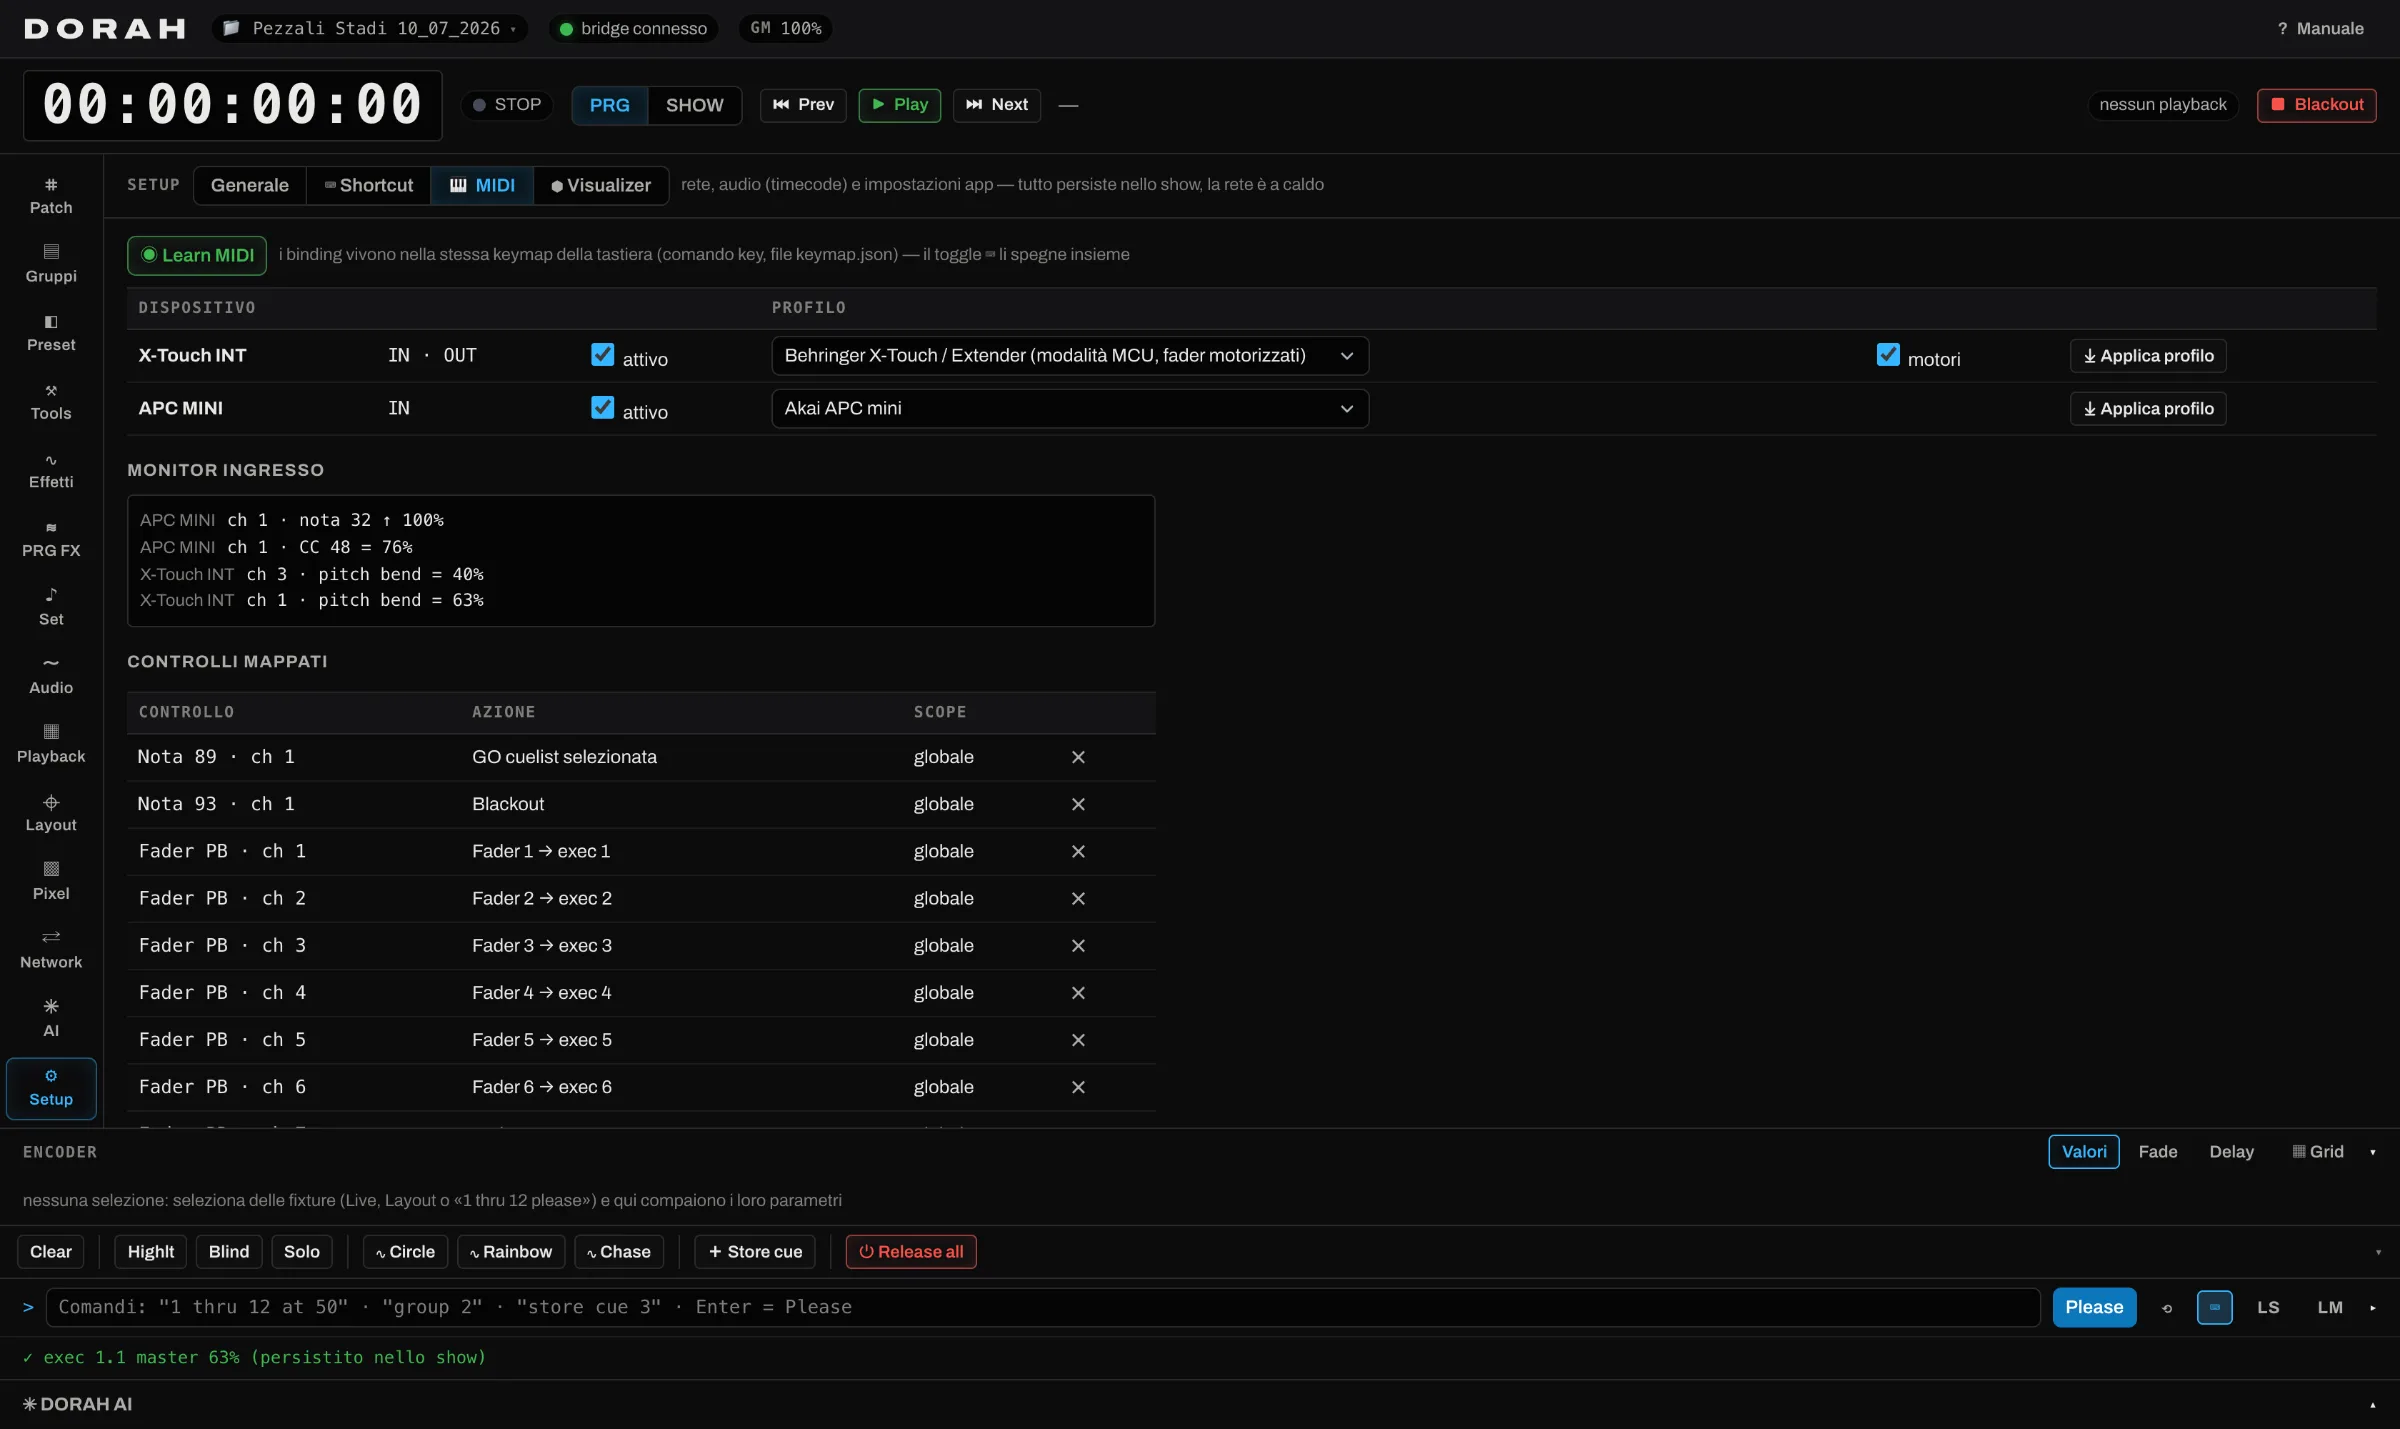2400x1429 pixels.
Task: Remove the Nota 89 ch 1 mapping
Action: (x=1078, y=757)
